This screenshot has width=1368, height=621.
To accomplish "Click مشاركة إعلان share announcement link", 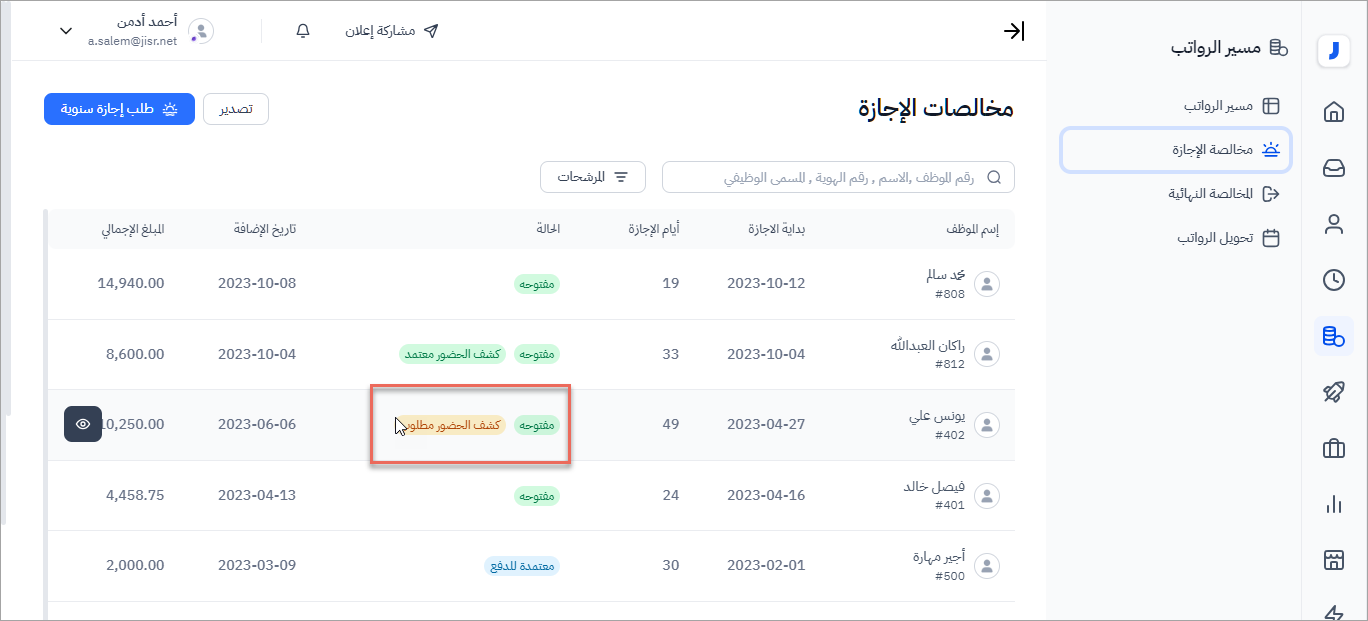I will (x=392, y=31).
